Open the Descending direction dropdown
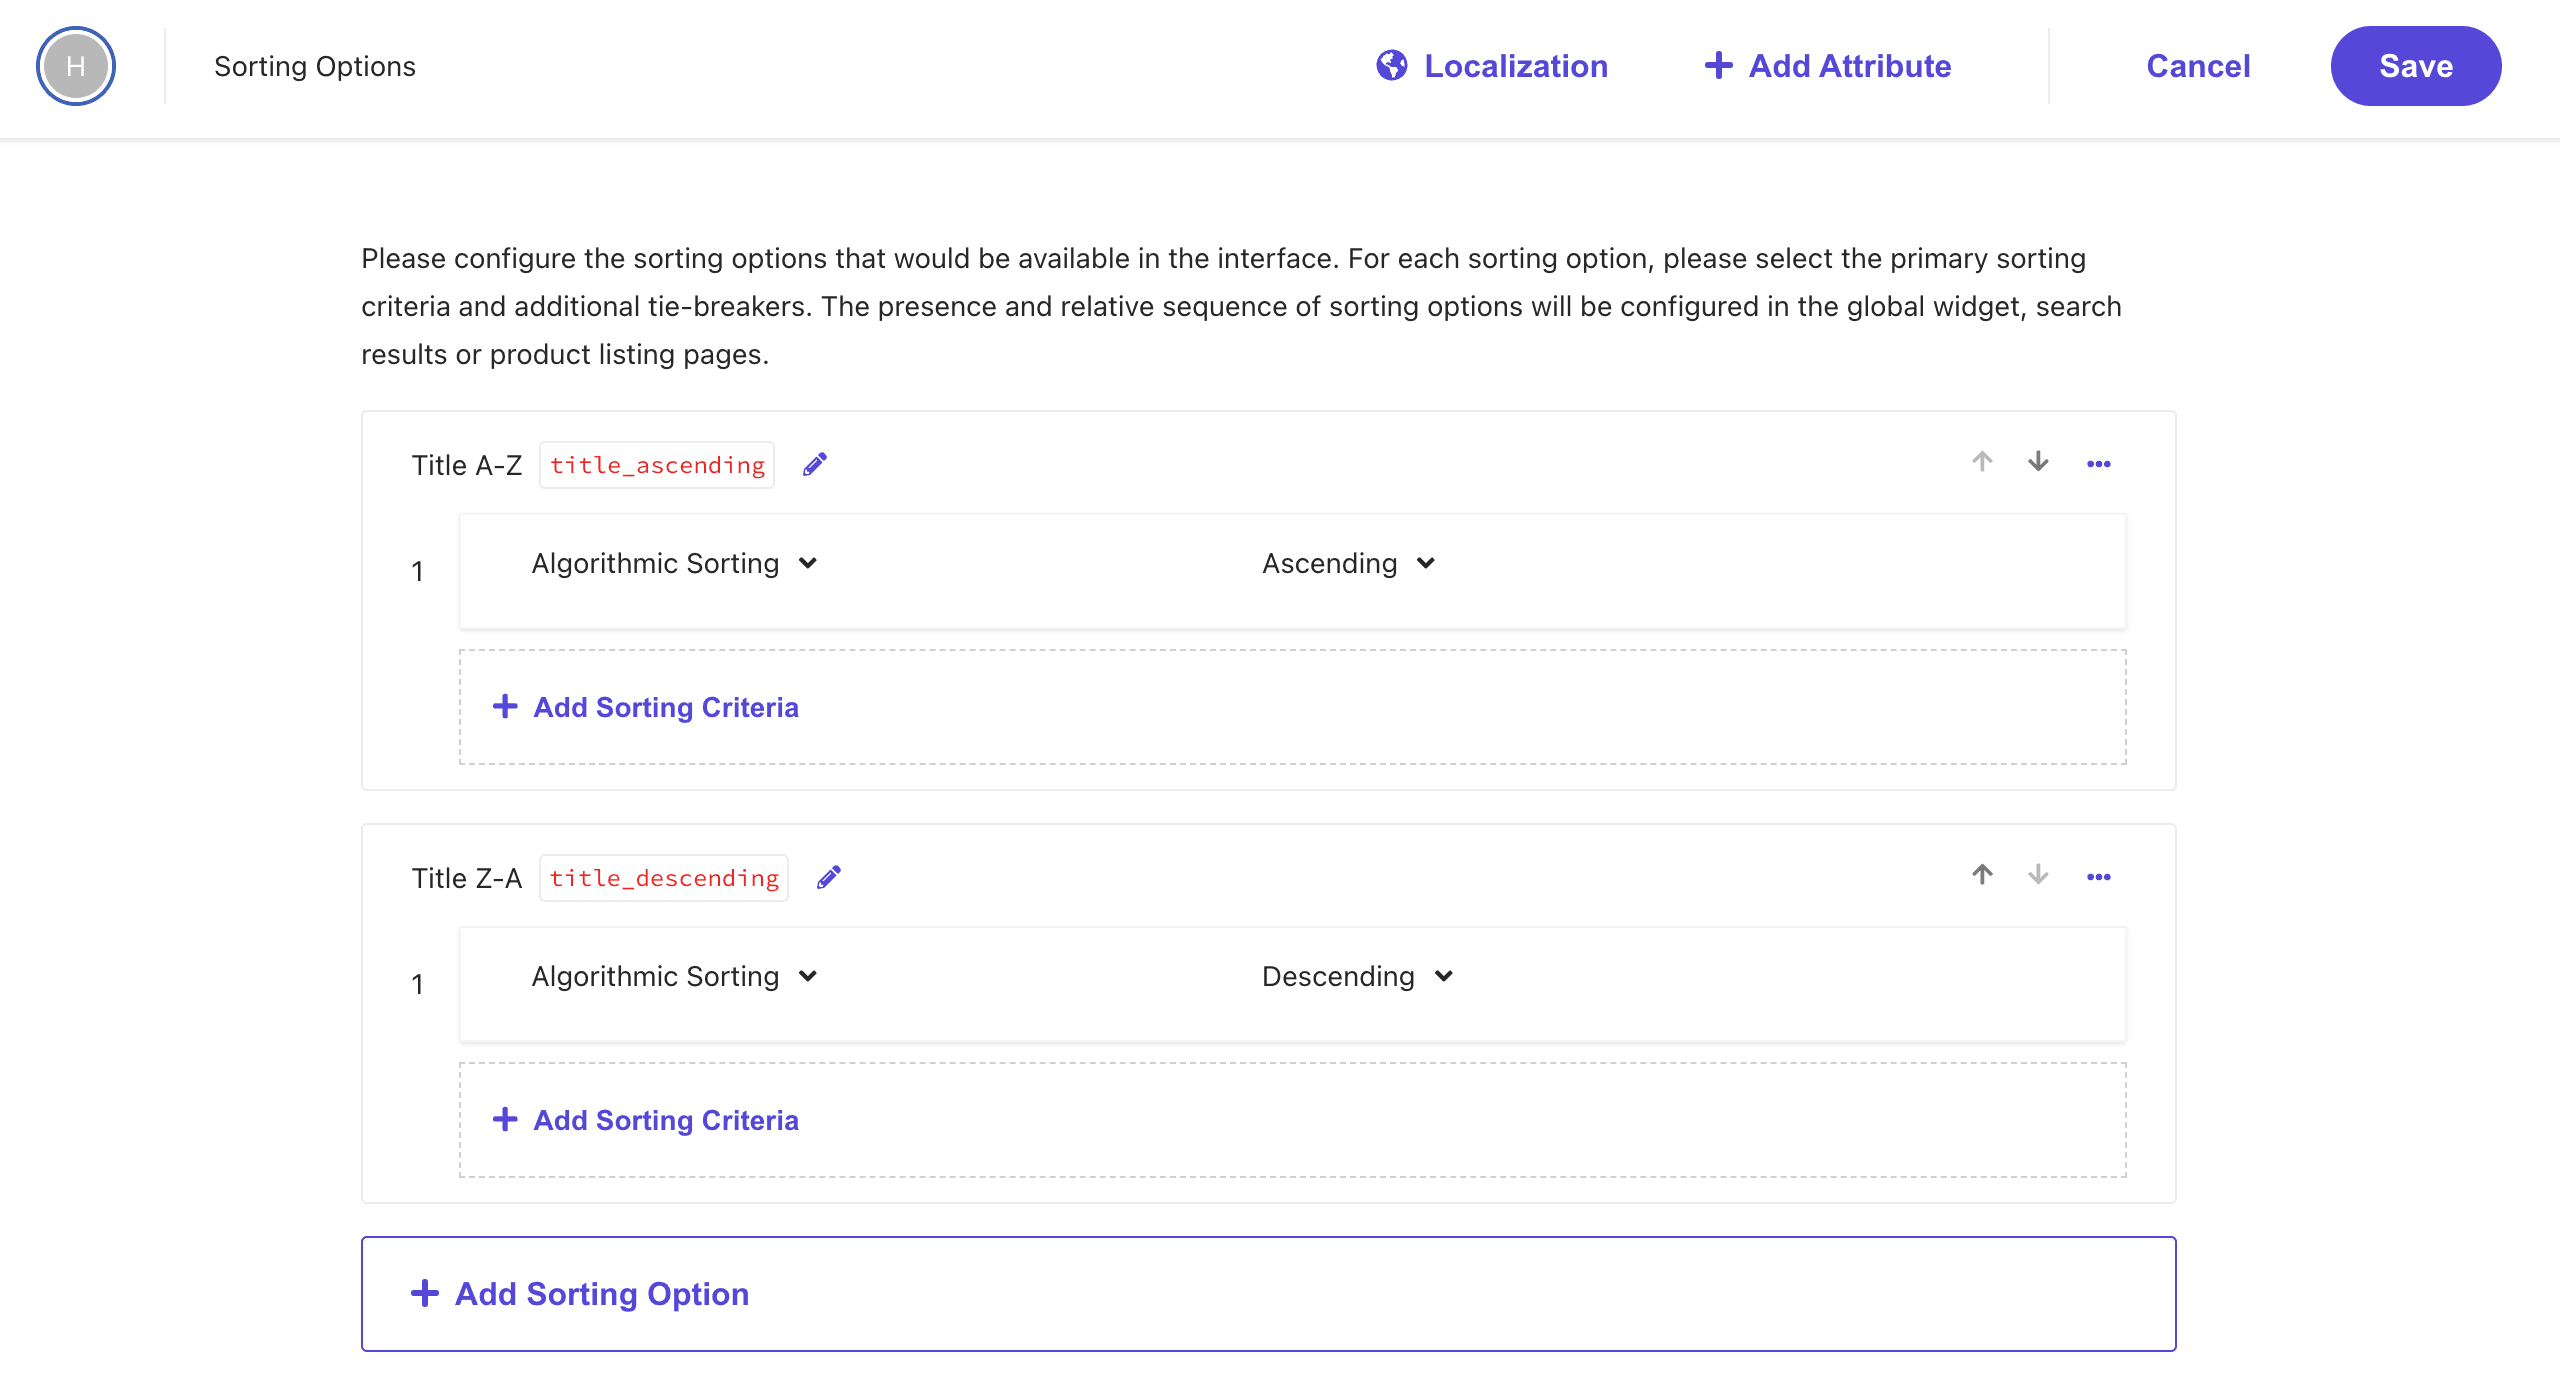 (1357, 977)
